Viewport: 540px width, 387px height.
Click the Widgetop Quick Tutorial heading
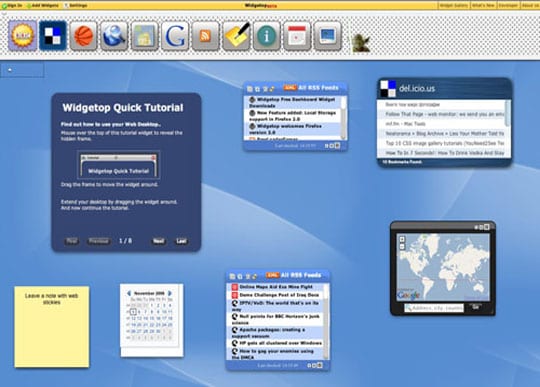(123, 108)
